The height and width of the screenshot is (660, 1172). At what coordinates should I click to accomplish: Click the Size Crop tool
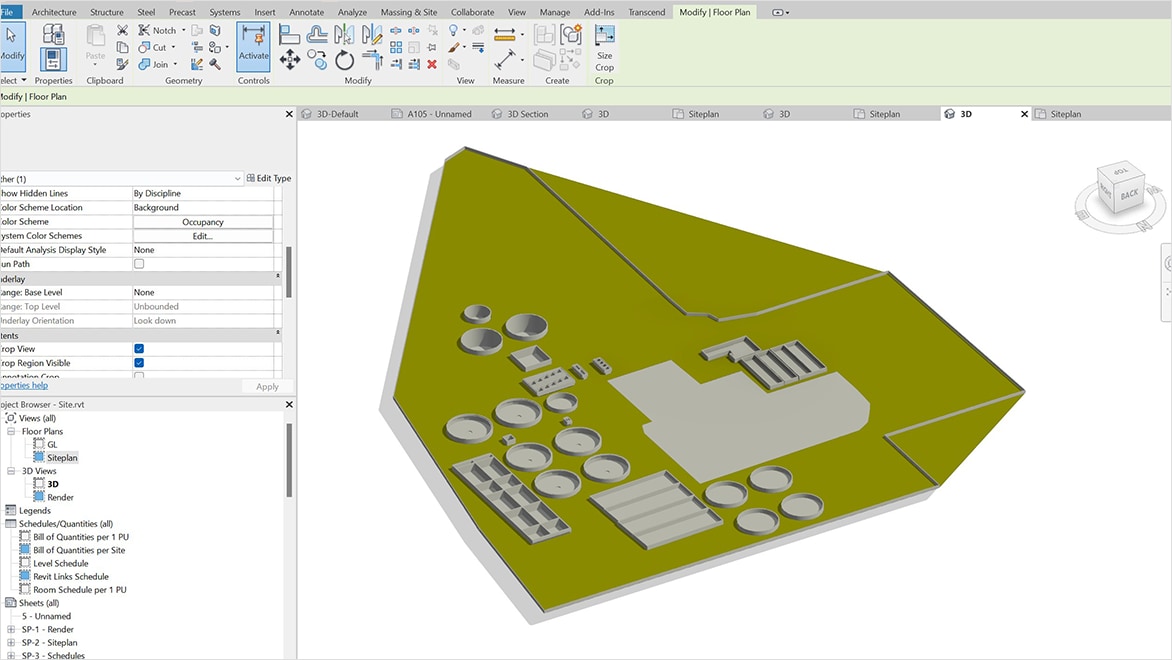602,48
